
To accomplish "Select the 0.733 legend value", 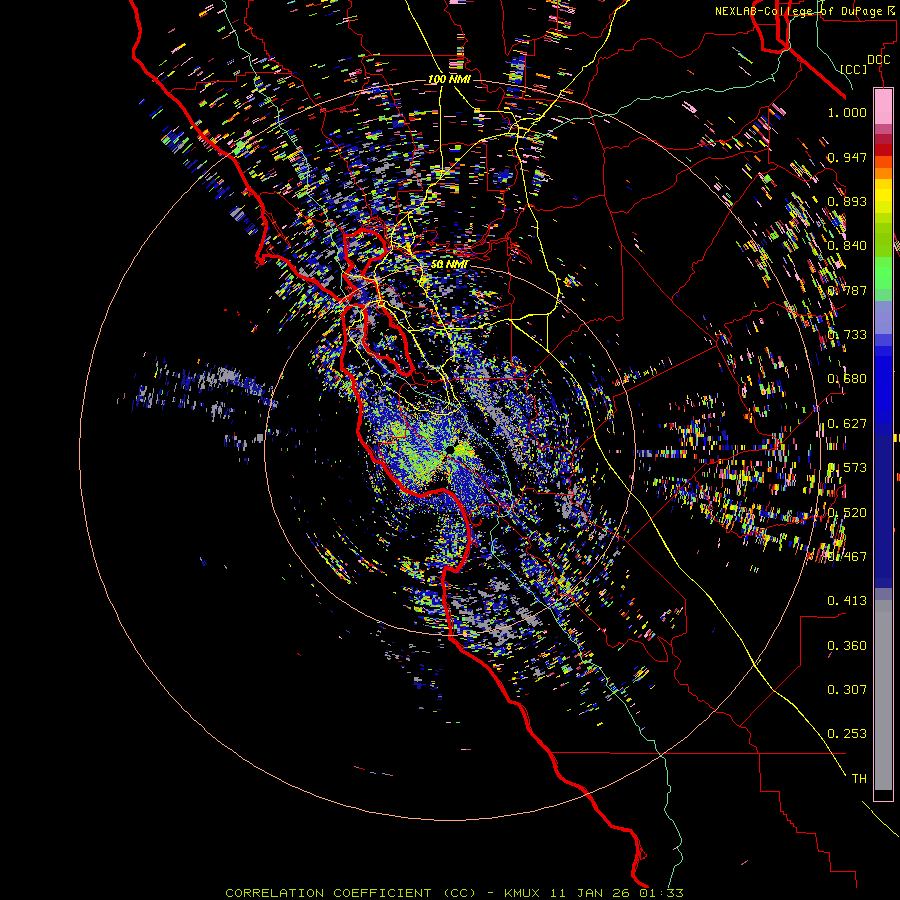I will click(x=847, y=335).
